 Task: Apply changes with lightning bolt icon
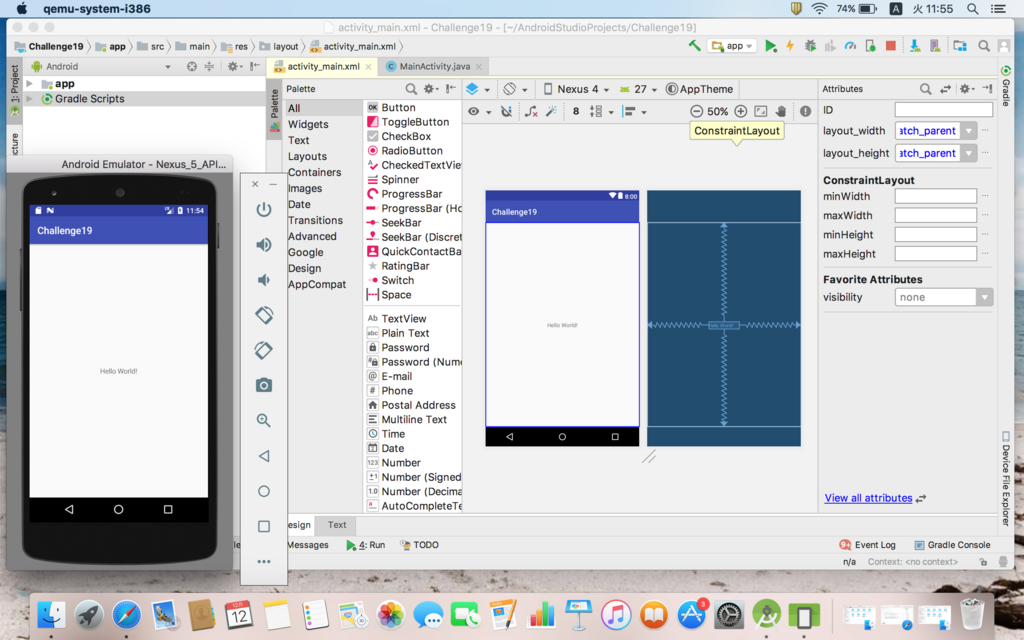tap(790, 46)
